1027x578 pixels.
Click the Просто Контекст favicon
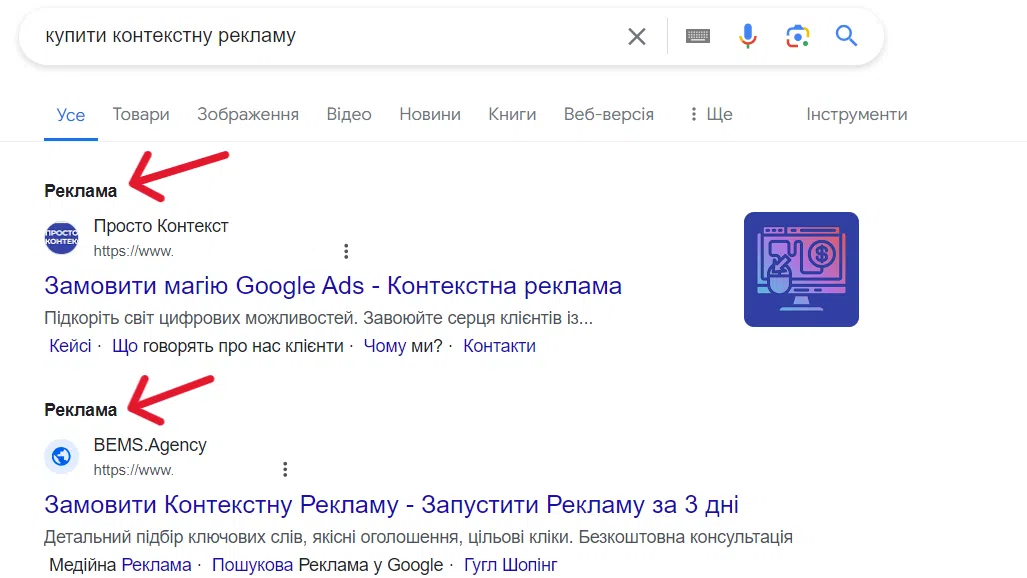[x=61, y=238]
